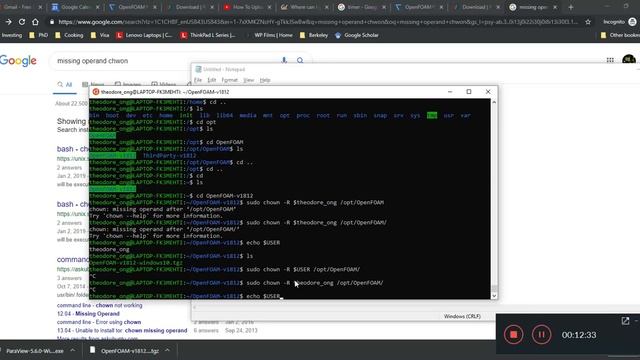
Task: Bookmark this page with the star icon
Action: tap(588, 22)
